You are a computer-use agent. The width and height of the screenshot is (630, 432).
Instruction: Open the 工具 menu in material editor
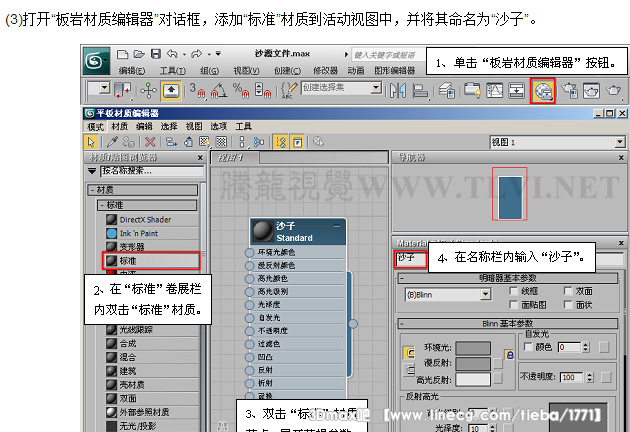(x=243, y=127)
